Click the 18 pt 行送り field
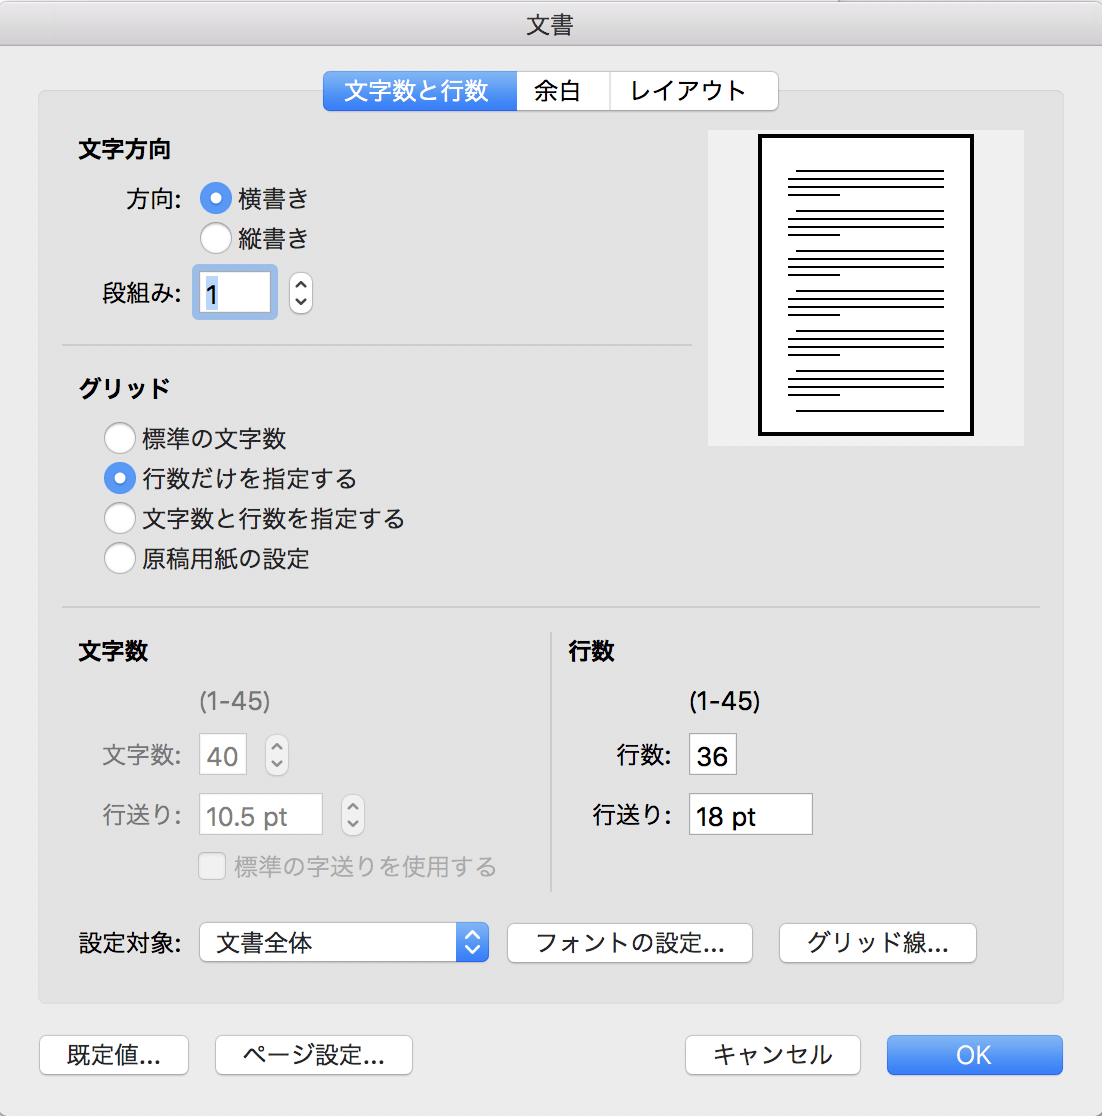 [x=750, y=814]
